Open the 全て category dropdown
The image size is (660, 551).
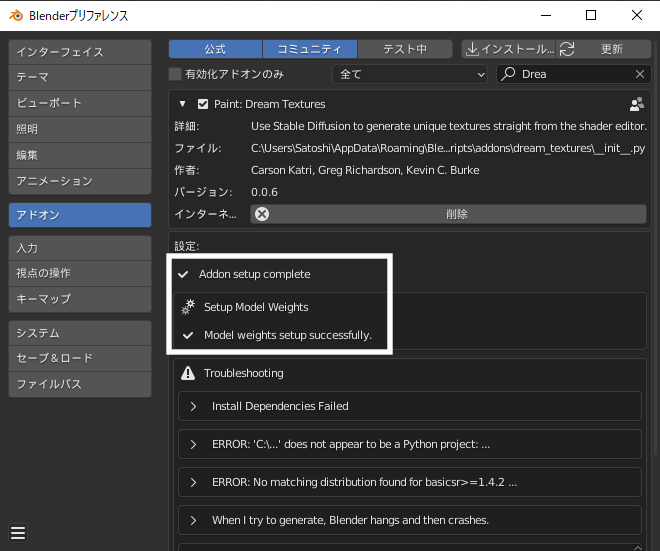410,75
